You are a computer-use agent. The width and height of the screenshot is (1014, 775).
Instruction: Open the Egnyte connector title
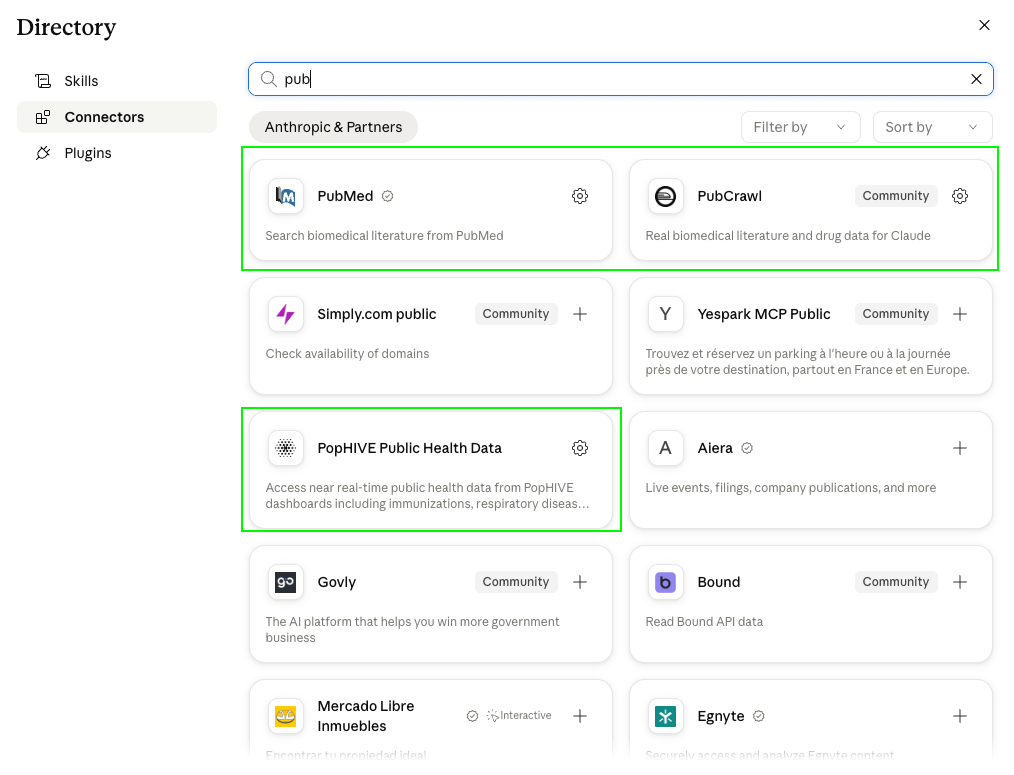[x=721, y=716]
